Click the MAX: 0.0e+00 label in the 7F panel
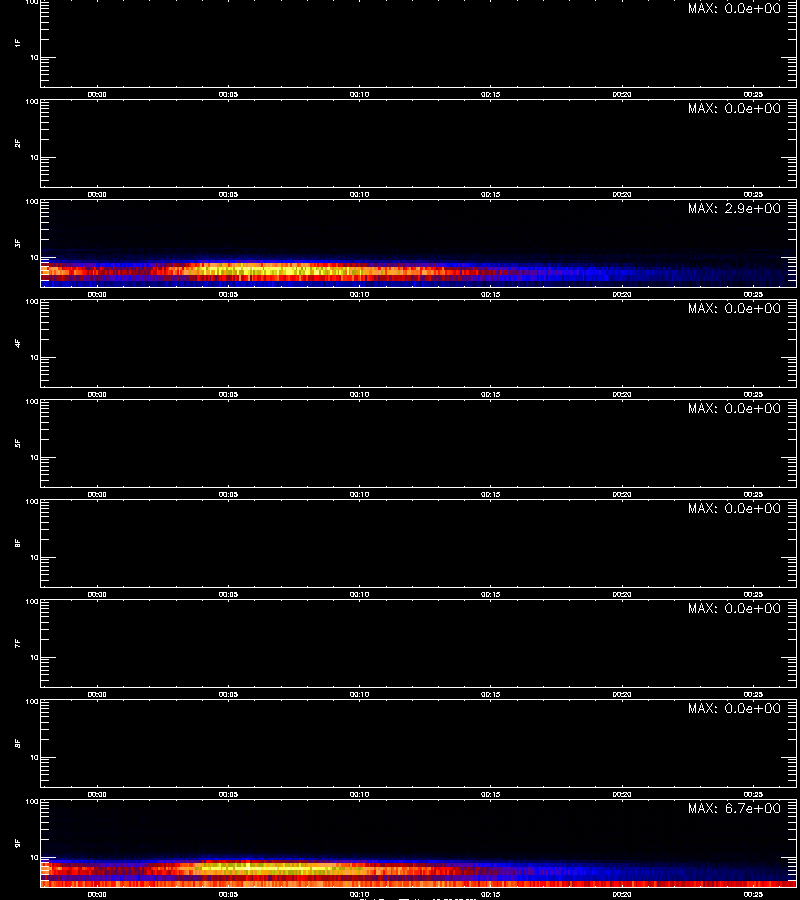The width and height of the screenshot is (800, 900). [734, 608]
